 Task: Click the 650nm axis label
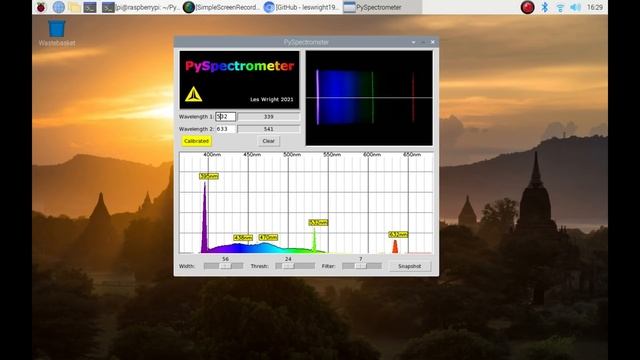tap(412, 155)
